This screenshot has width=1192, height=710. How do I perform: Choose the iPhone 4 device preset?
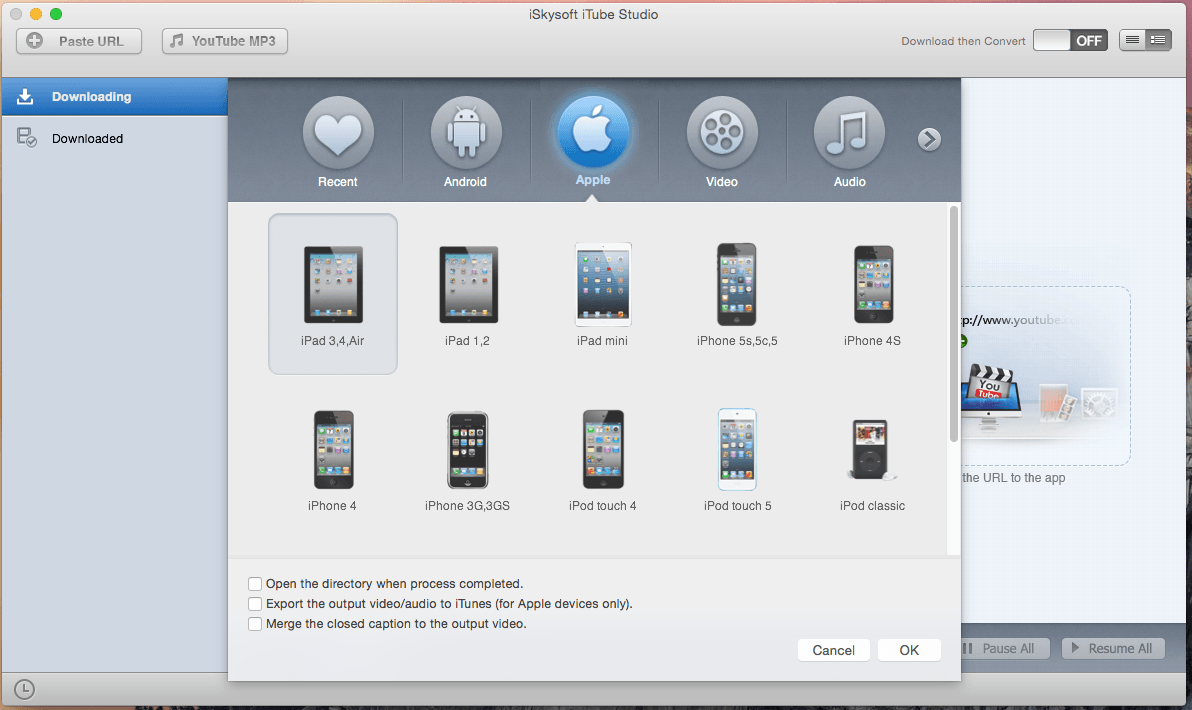click(x=333, y=461)
